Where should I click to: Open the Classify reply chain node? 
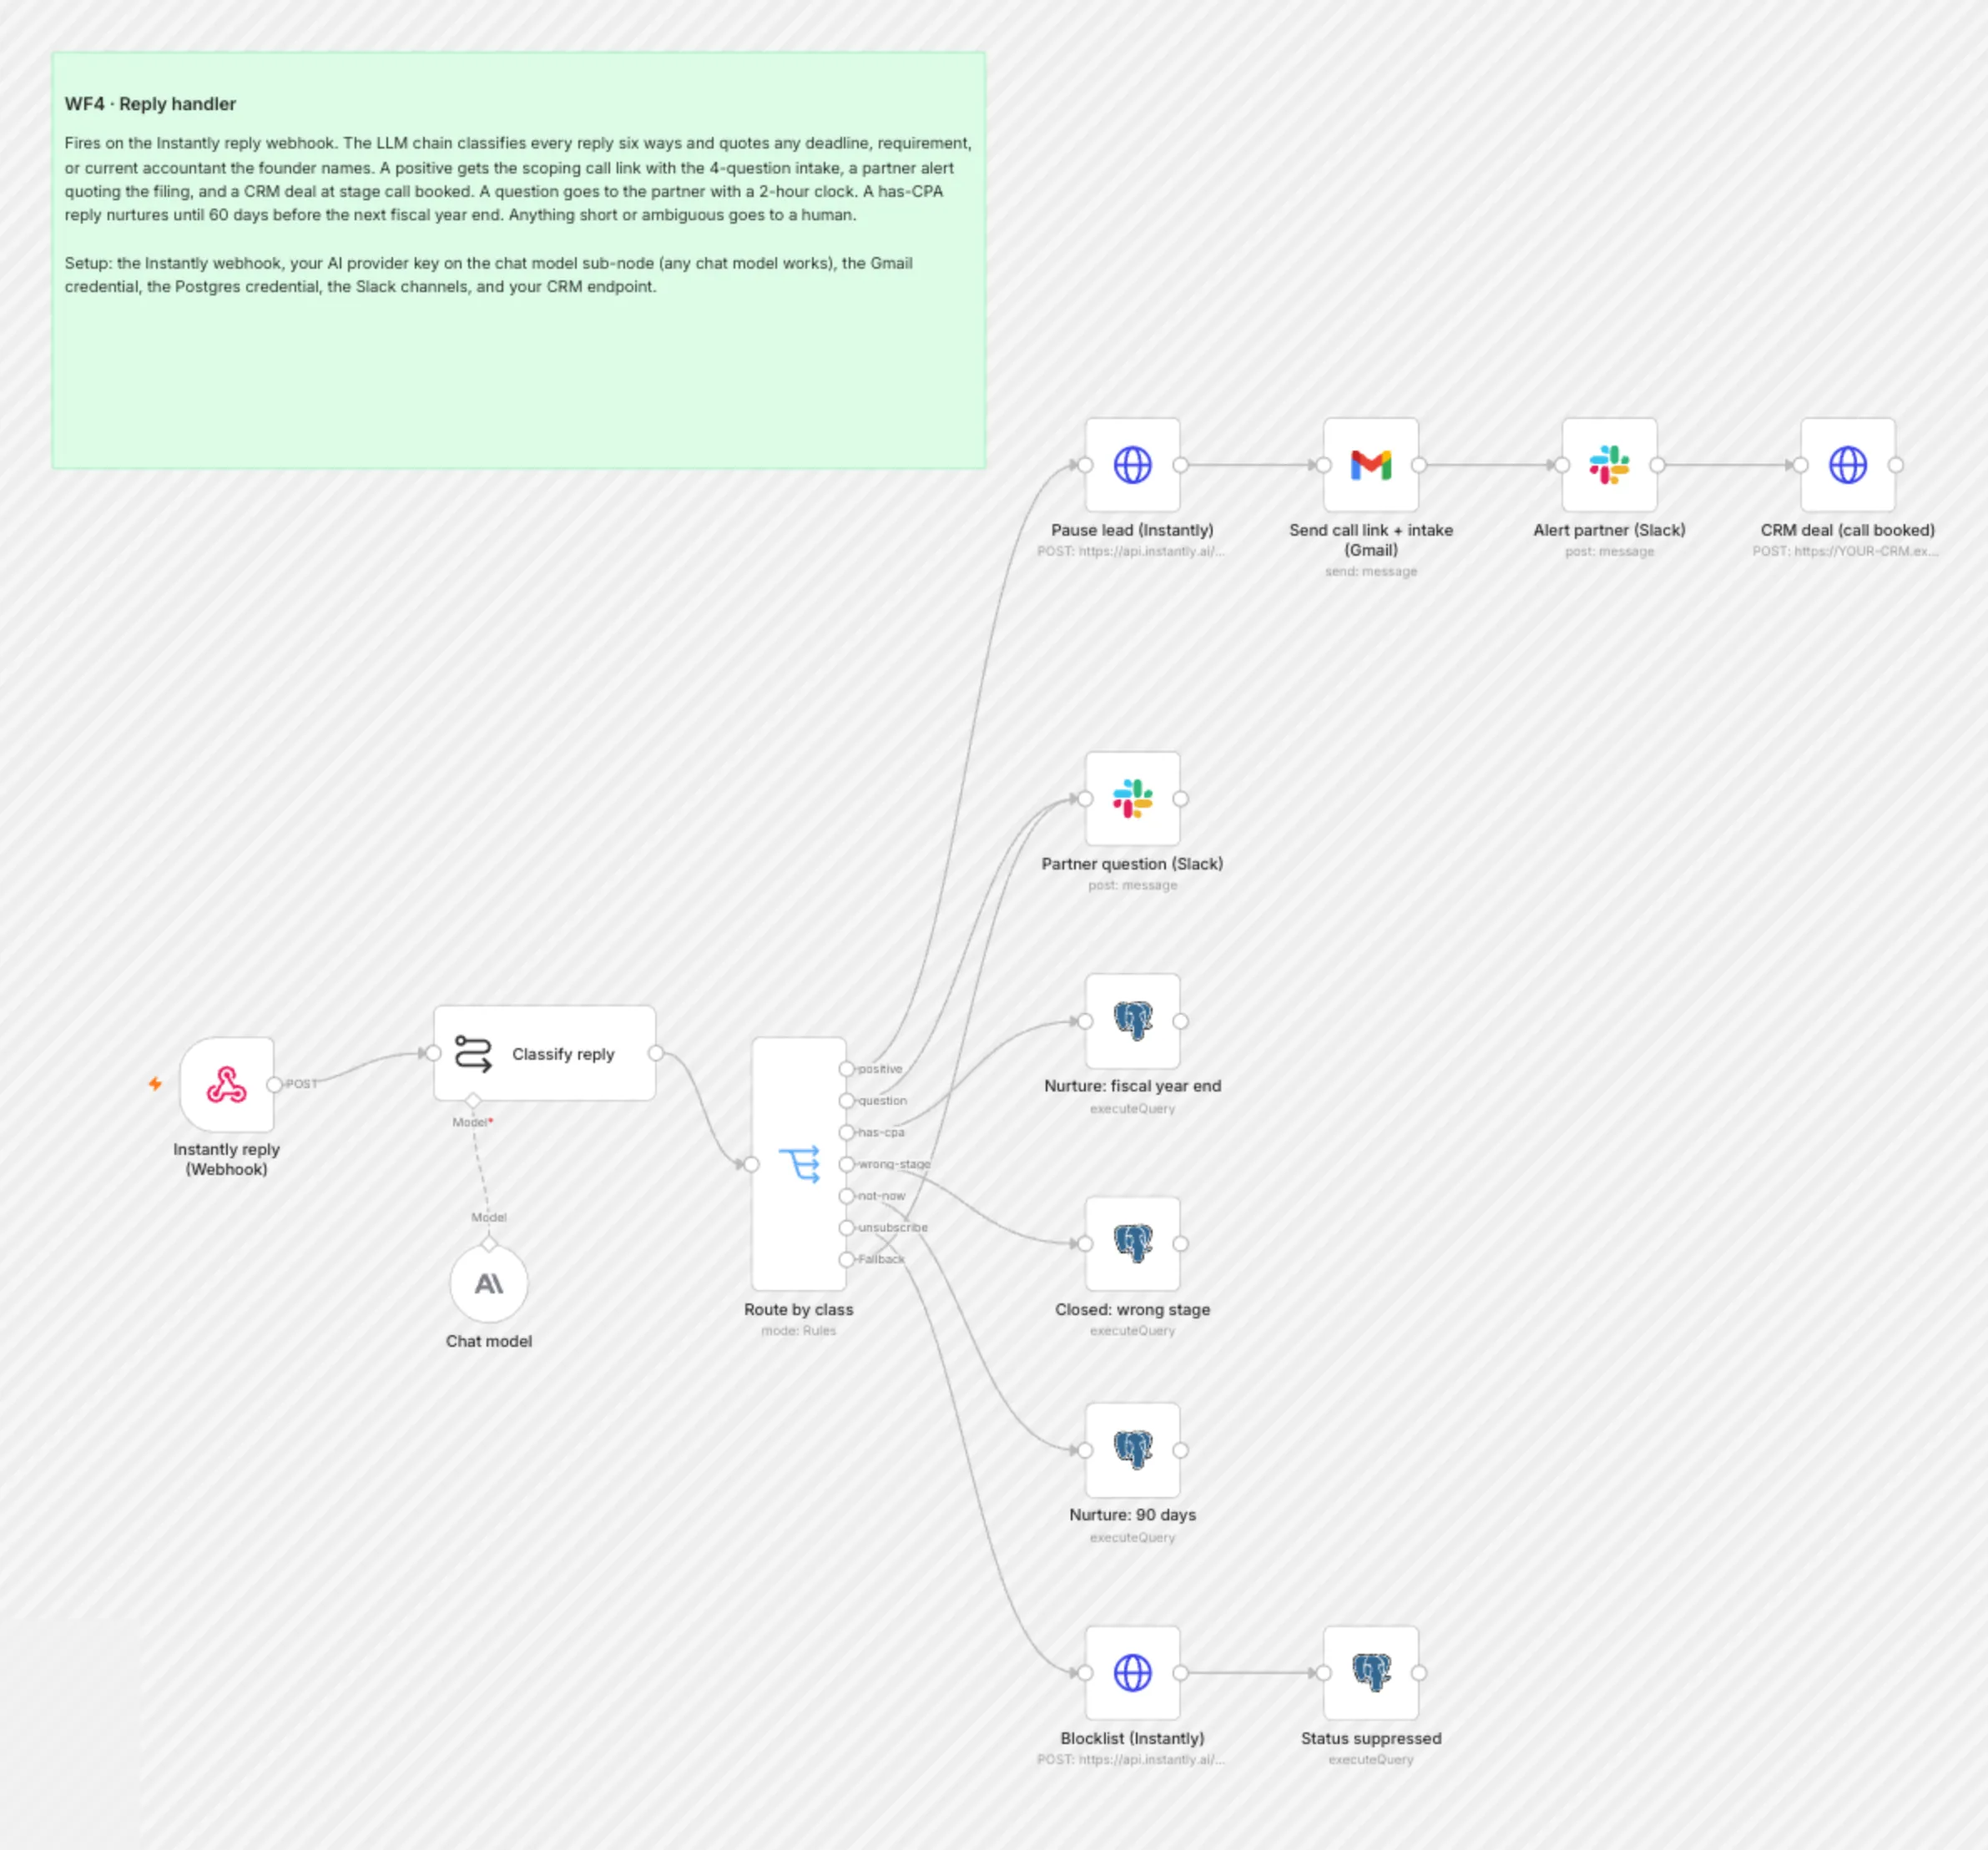(544, 1053)
